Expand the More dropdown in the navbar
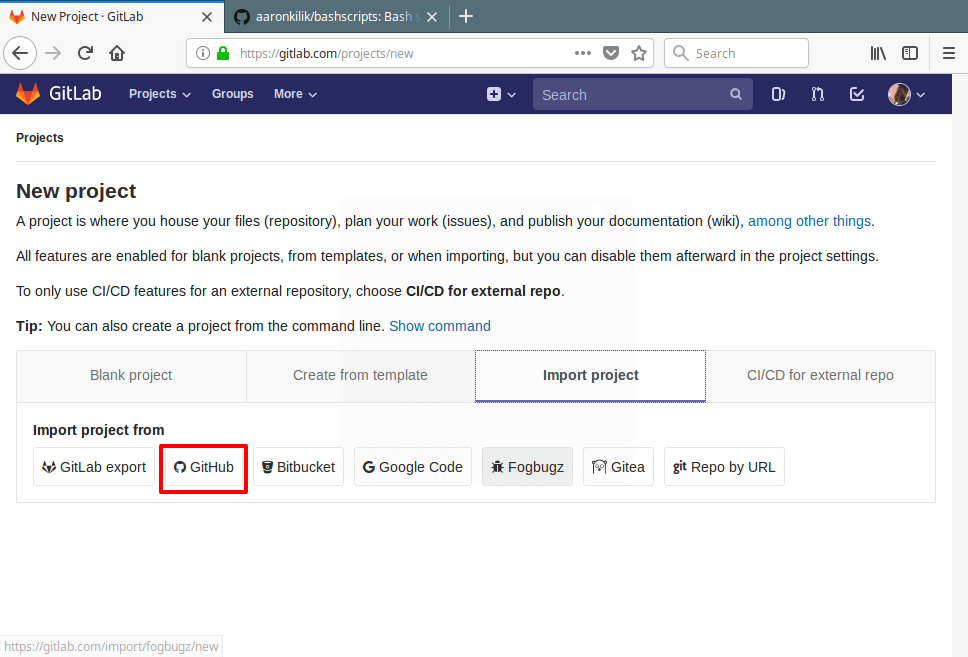This screenshot has width=968, height=657. point(295,94)
